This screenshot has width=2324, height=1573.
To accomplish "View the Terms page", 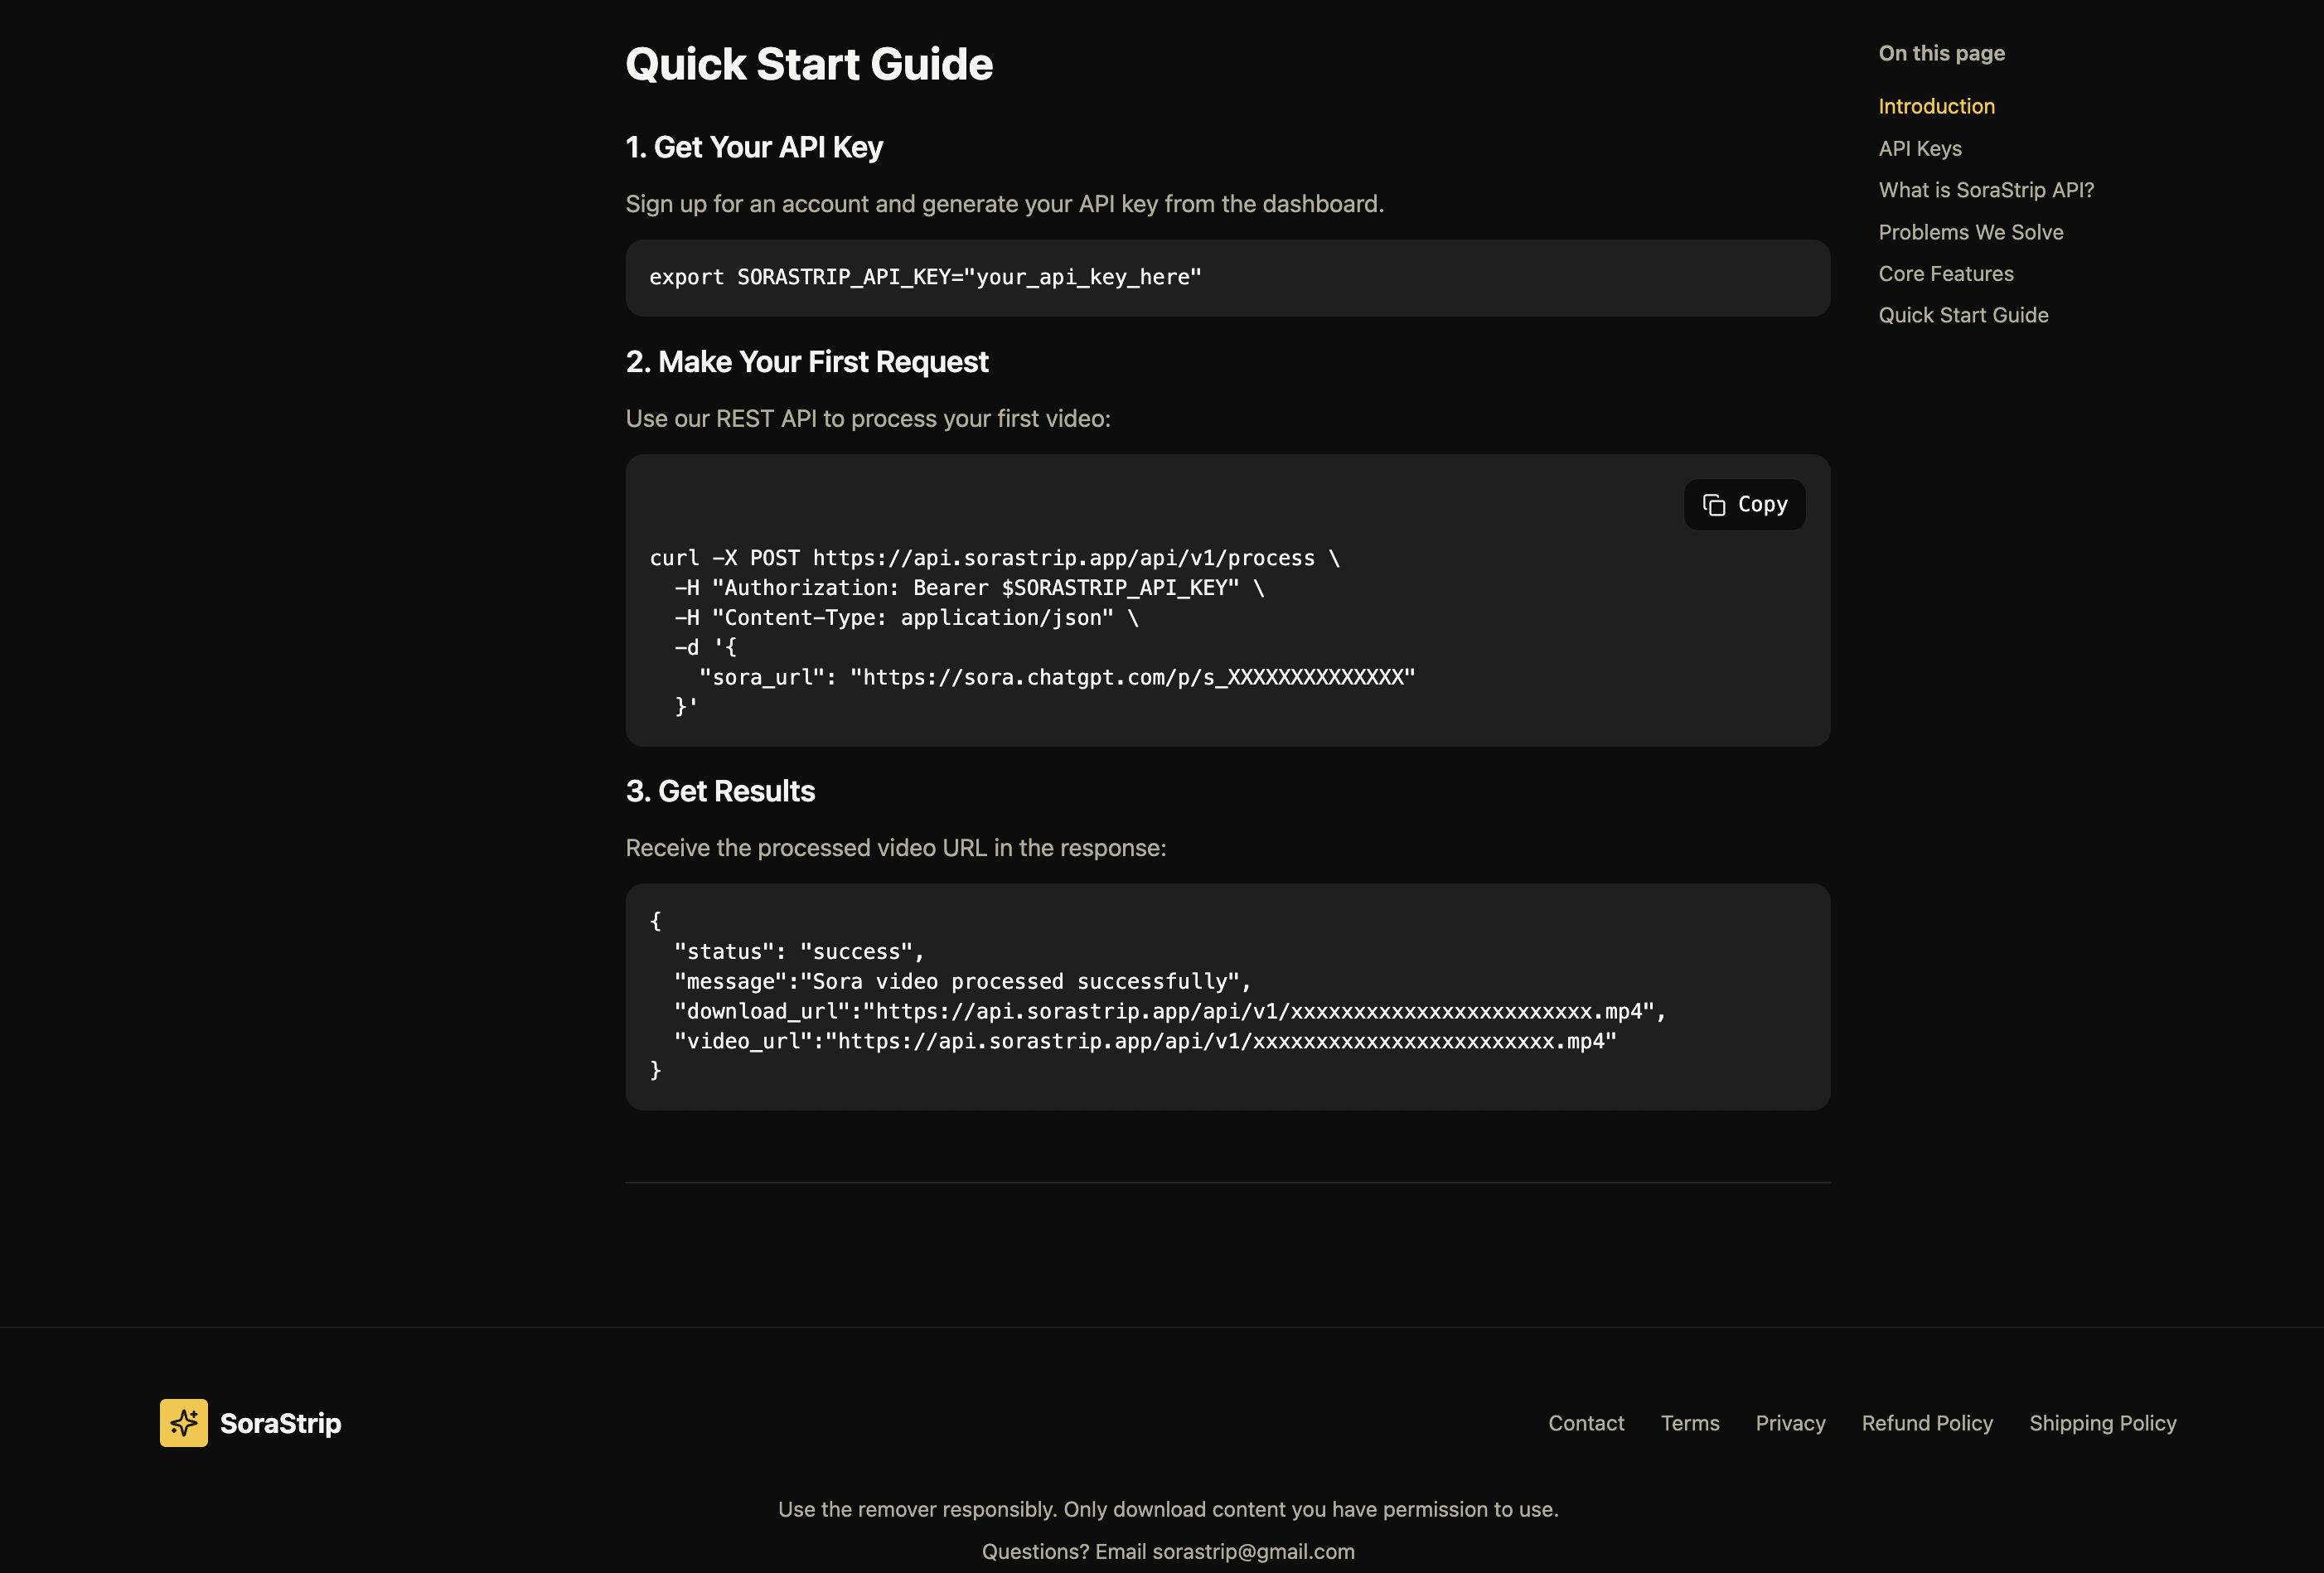I will 1689,1423.
